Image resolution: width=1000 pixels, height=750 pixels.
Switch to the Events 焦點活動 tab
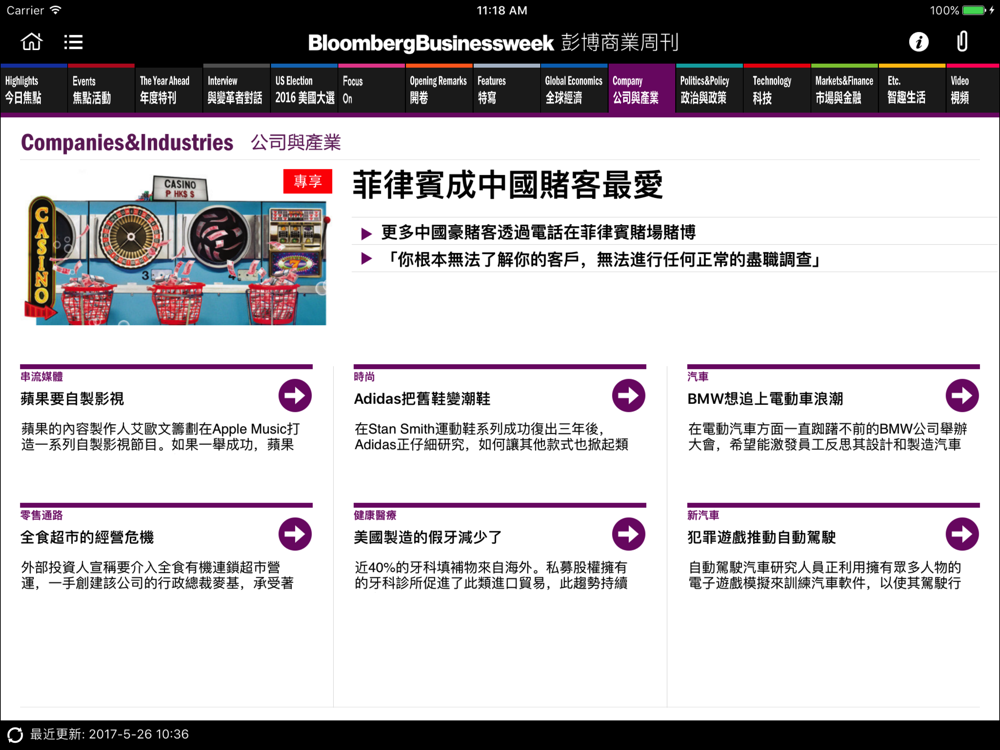(x=101, y=89)
